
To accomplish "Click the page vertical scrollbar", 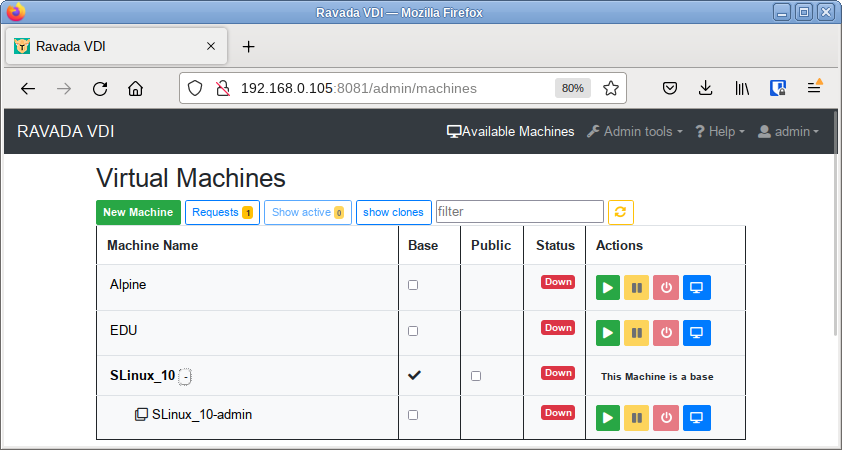I will pos(835,223).
